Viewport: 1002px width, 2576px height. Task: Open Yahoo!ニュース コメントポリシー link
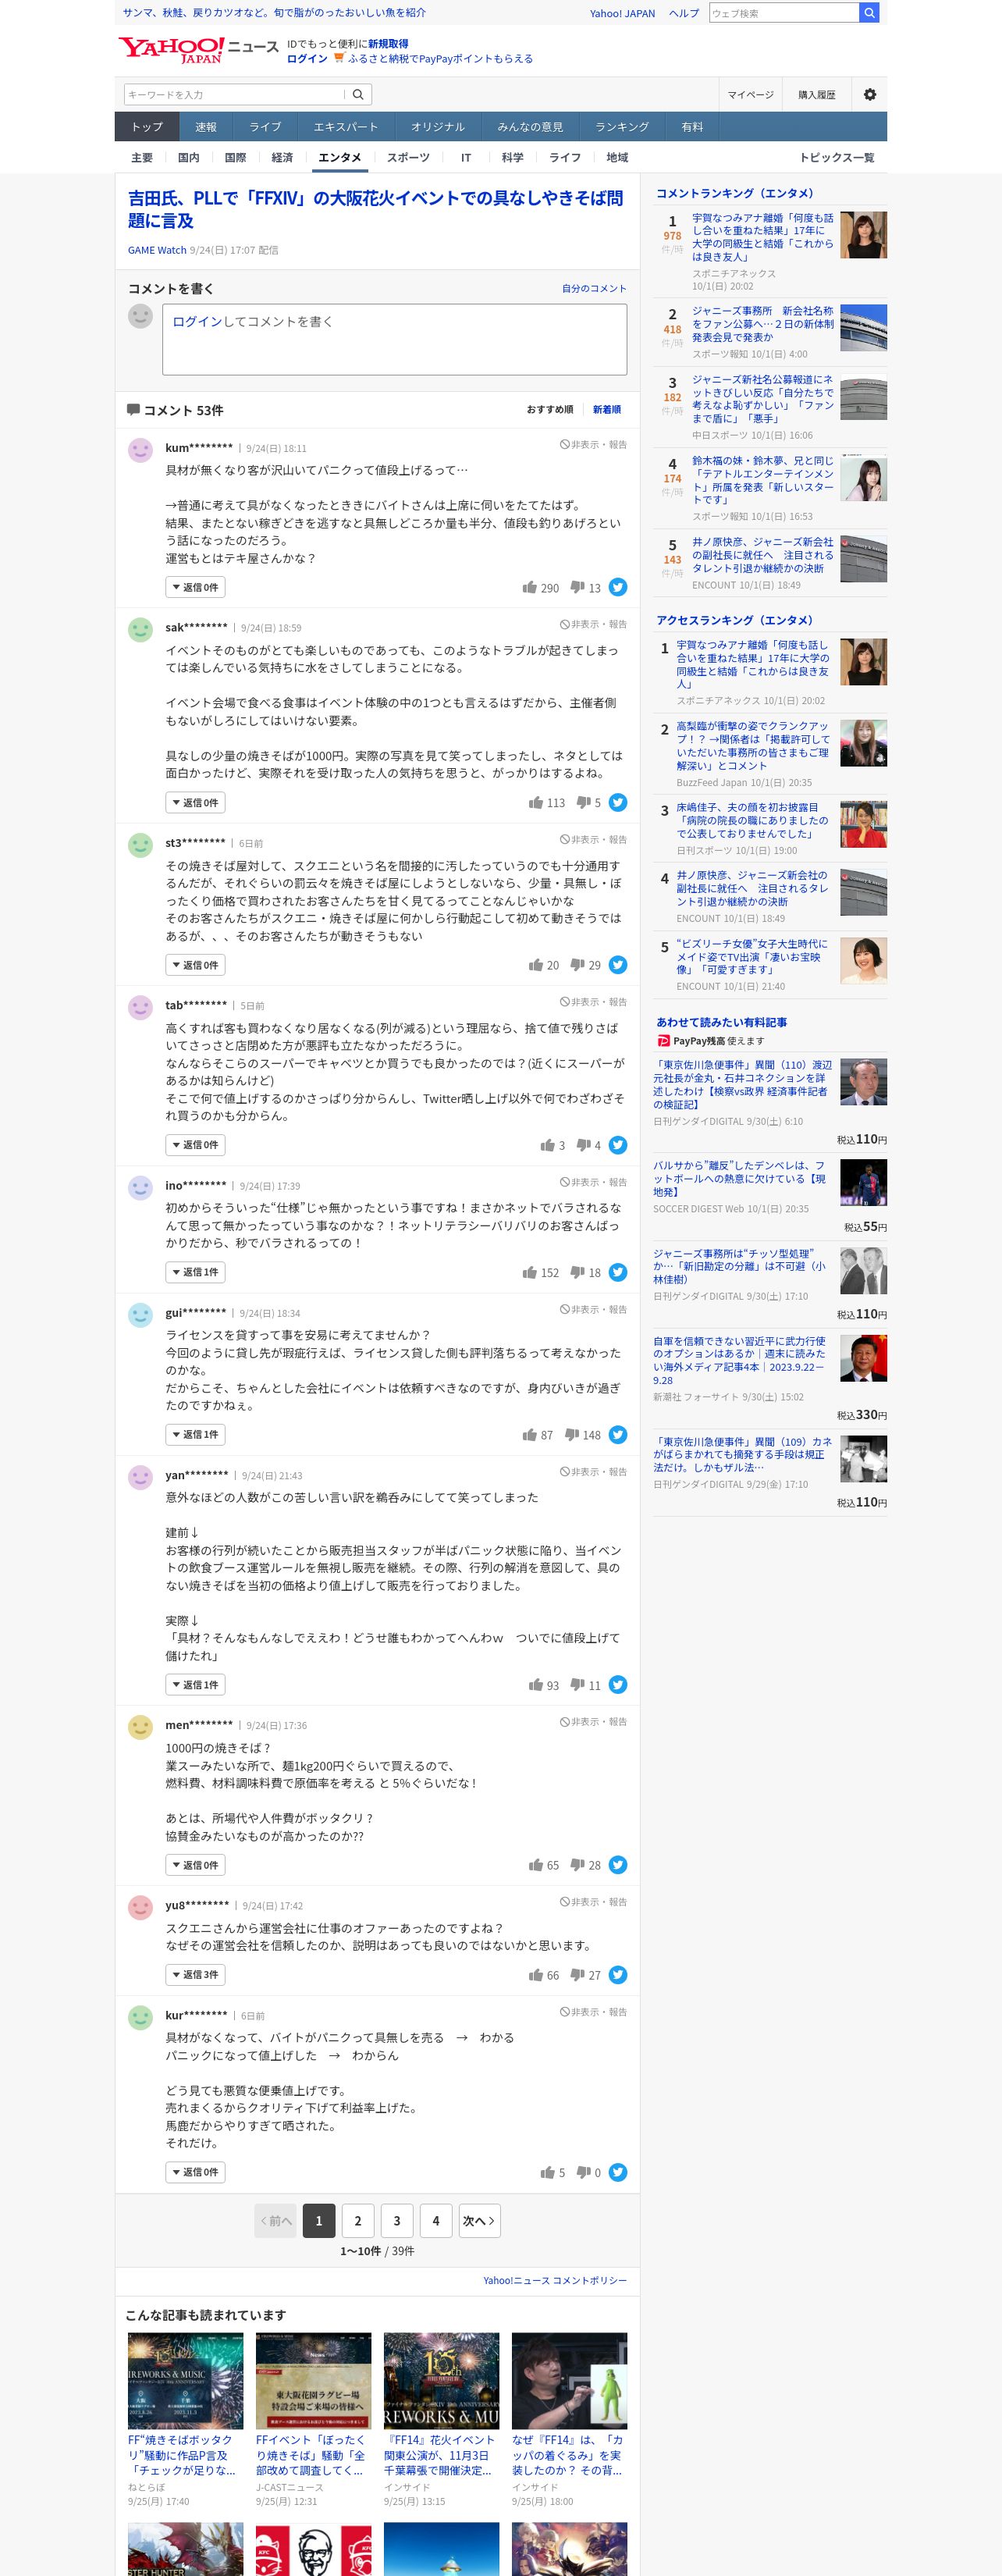(555, 2280)
